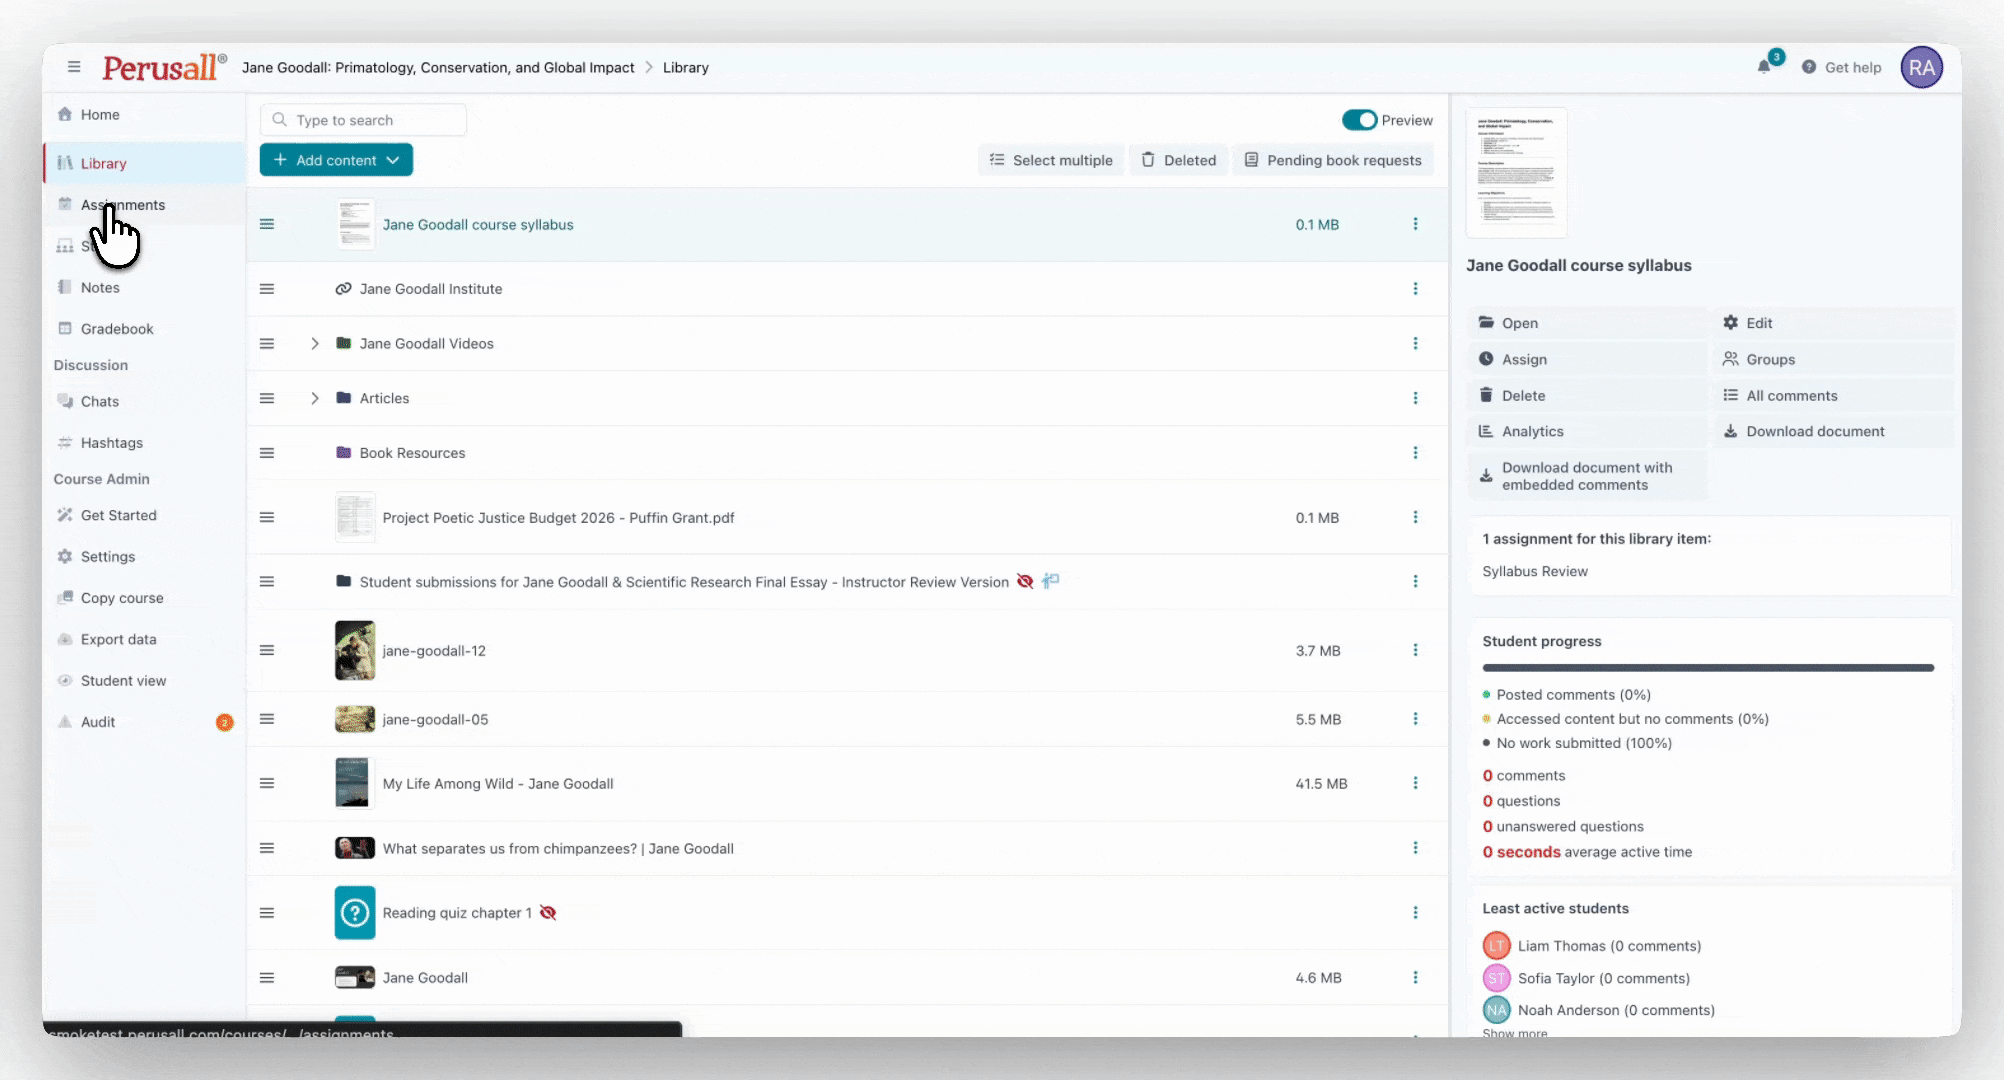Open course Settings in the sidebar
The image size is (2004, 1080).
pyautogui.click(x=145, y=557)
